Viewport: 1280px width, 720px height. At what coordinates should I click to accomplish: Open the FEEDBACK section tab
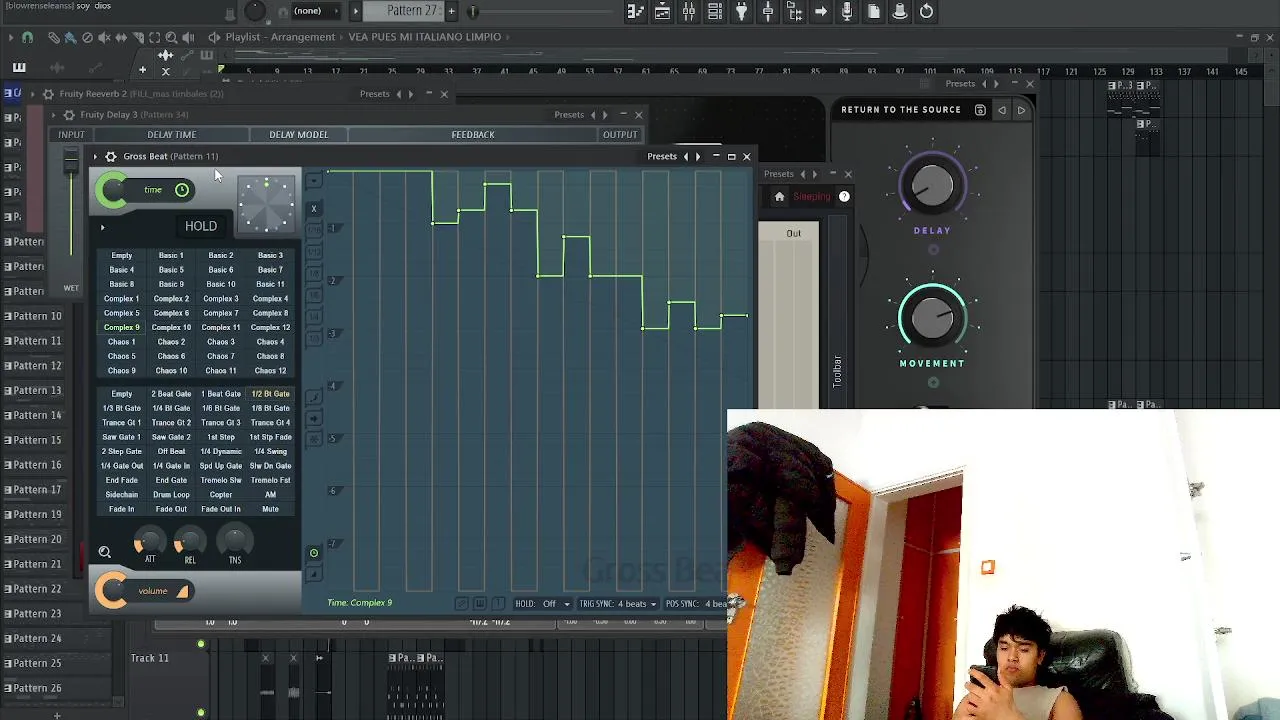(473, 135)
